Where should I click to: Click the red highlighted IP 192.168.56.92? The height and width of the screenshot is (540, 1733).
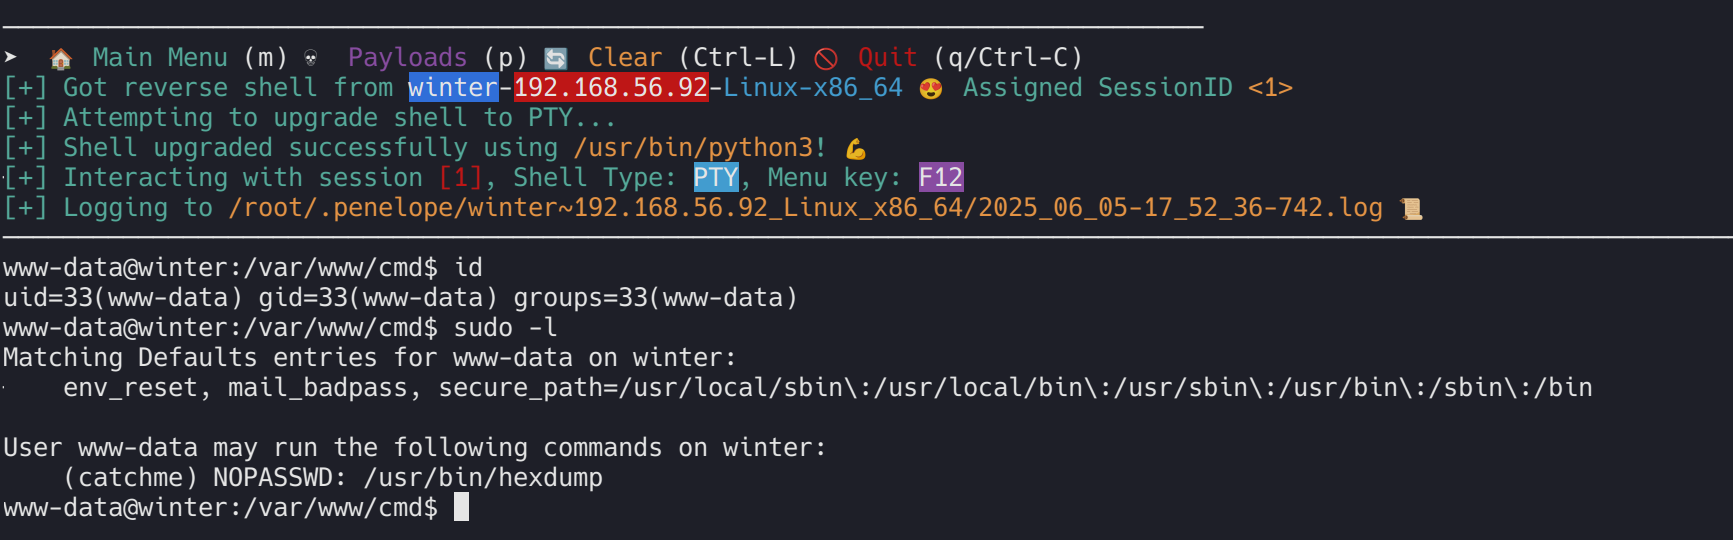[611, 88]
